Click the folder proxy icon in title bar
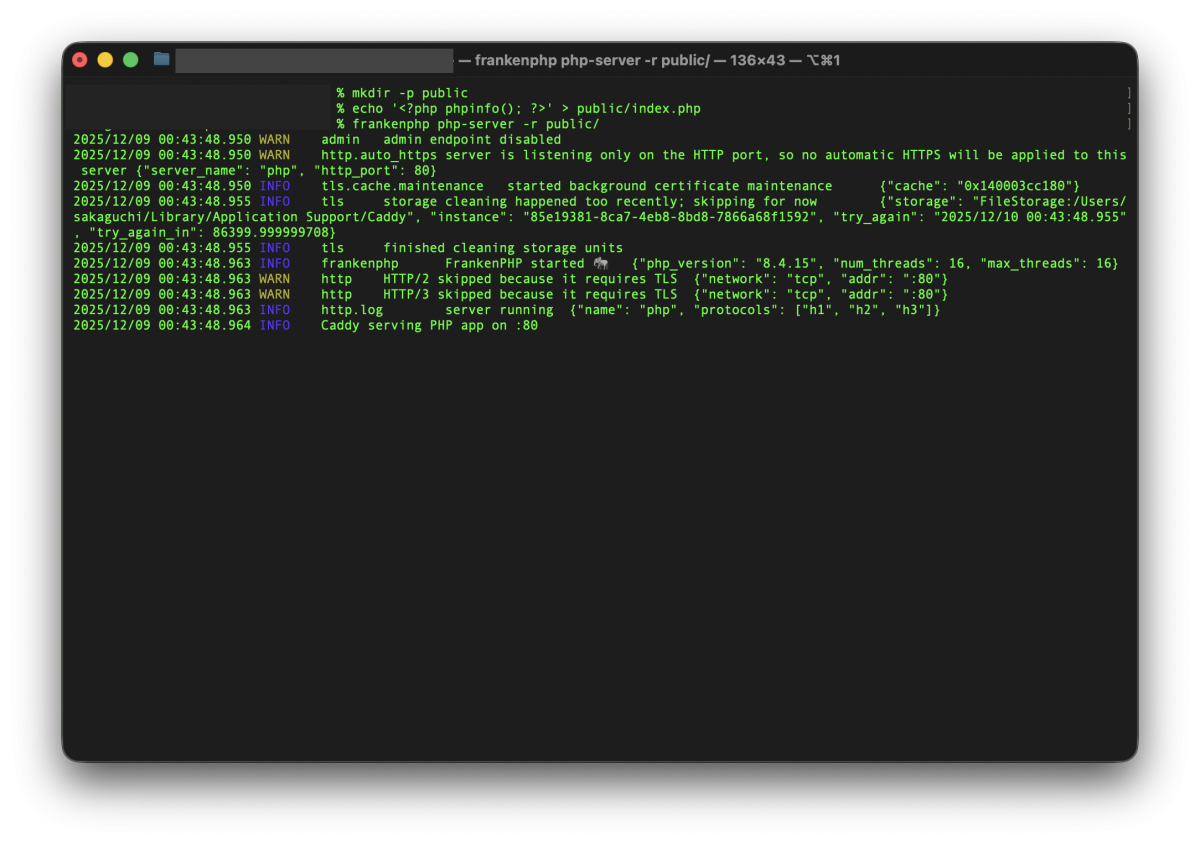 (x=161, y=60)
